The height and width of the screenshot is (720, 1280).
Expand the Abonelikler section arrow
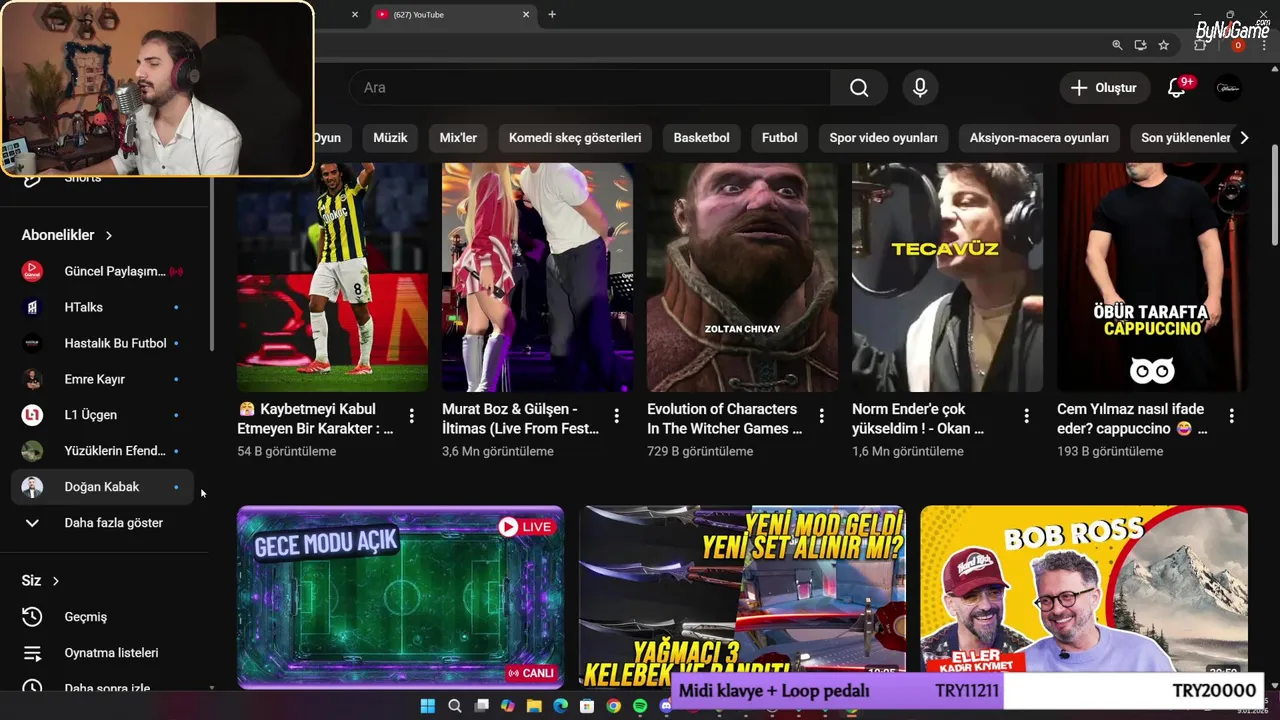tap(109, 235)
